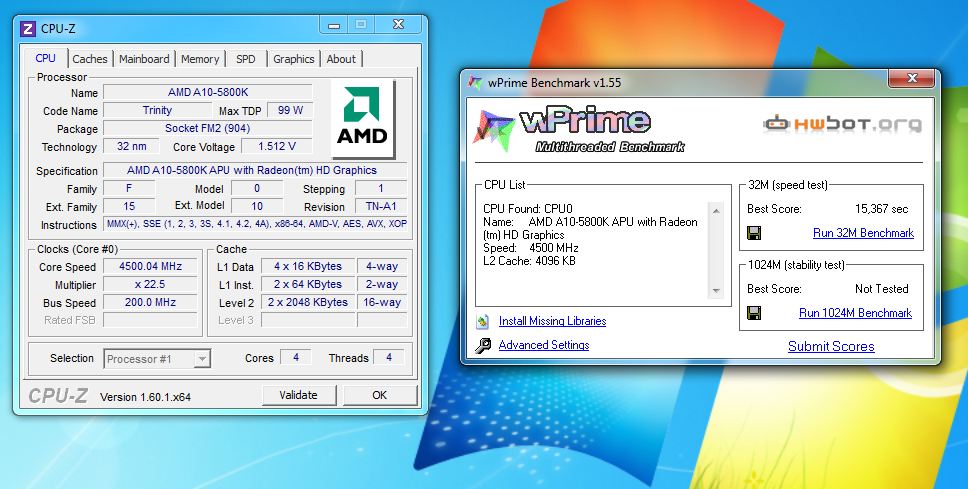Viewport: 968px width, 489px height.
Task: Click the x 22.5 Multiplier value
Action: pyautogui.click(x=150, y=285)
